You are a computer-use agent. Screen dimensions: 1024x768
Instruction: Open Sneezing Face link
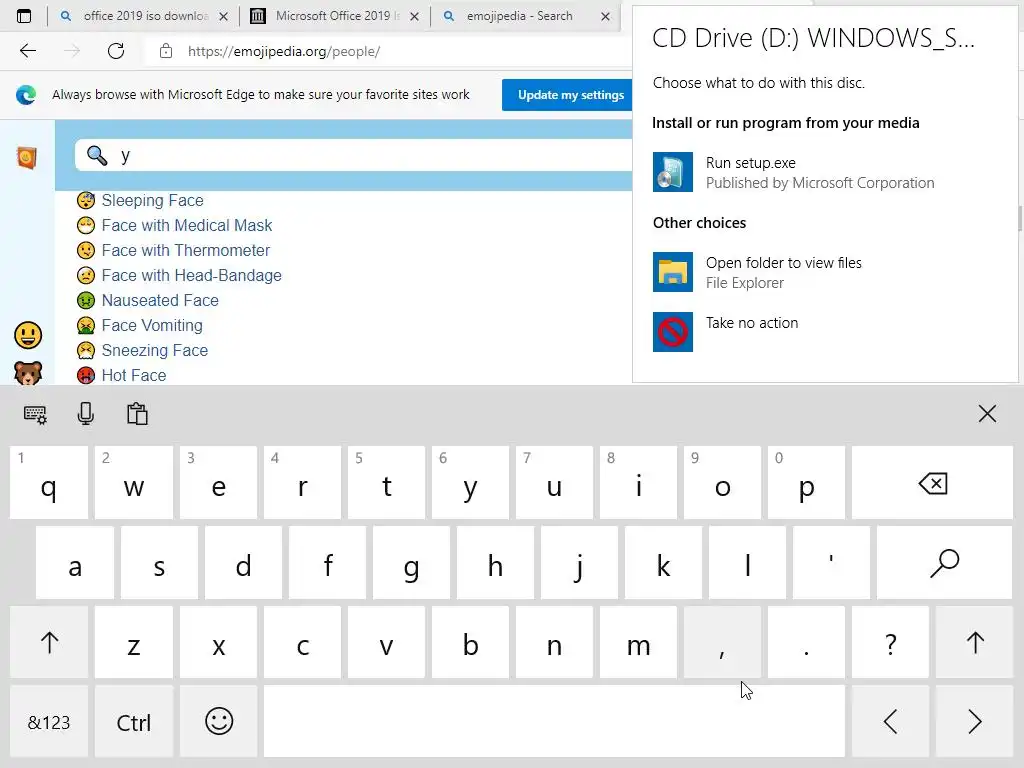click(x=155, y=350)
